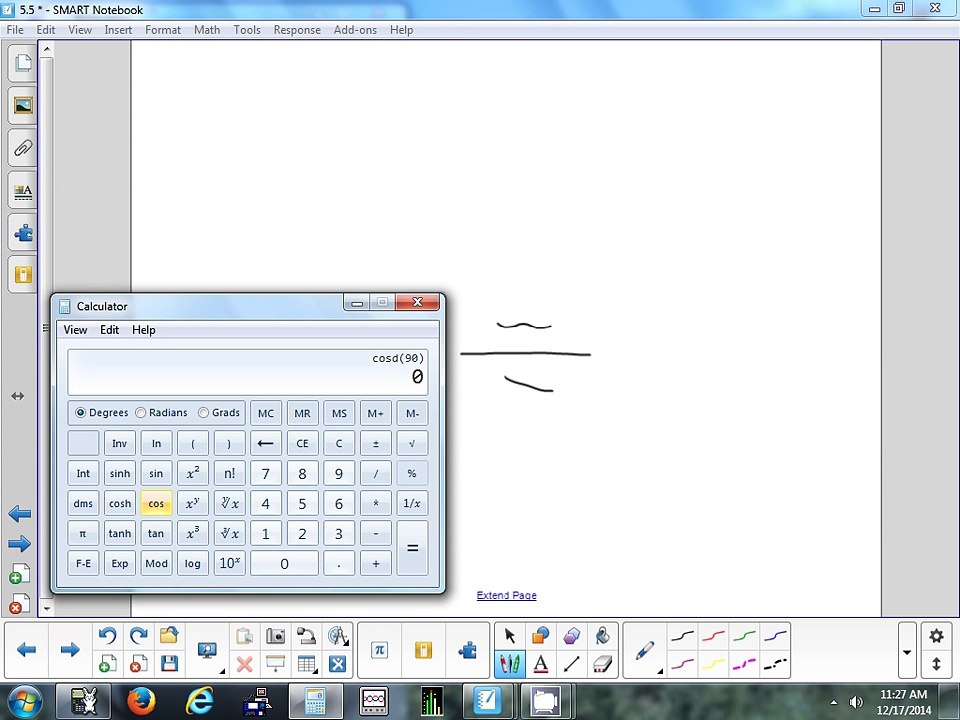Go to next page with right arrow

pyautogui.click(x=70, y=650)
